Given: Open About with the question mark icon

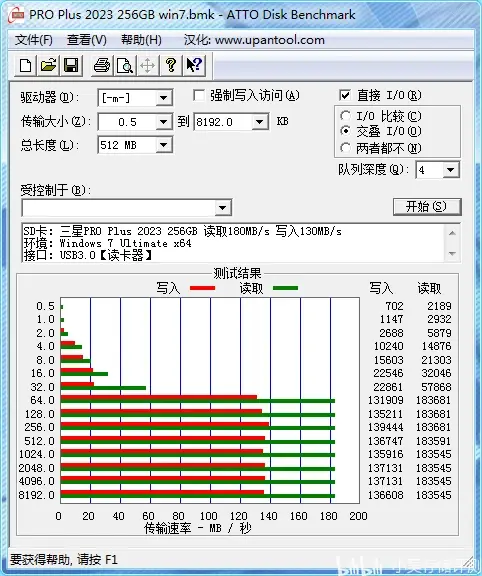Looking at the screenshot, I should (x=170, y=65).
